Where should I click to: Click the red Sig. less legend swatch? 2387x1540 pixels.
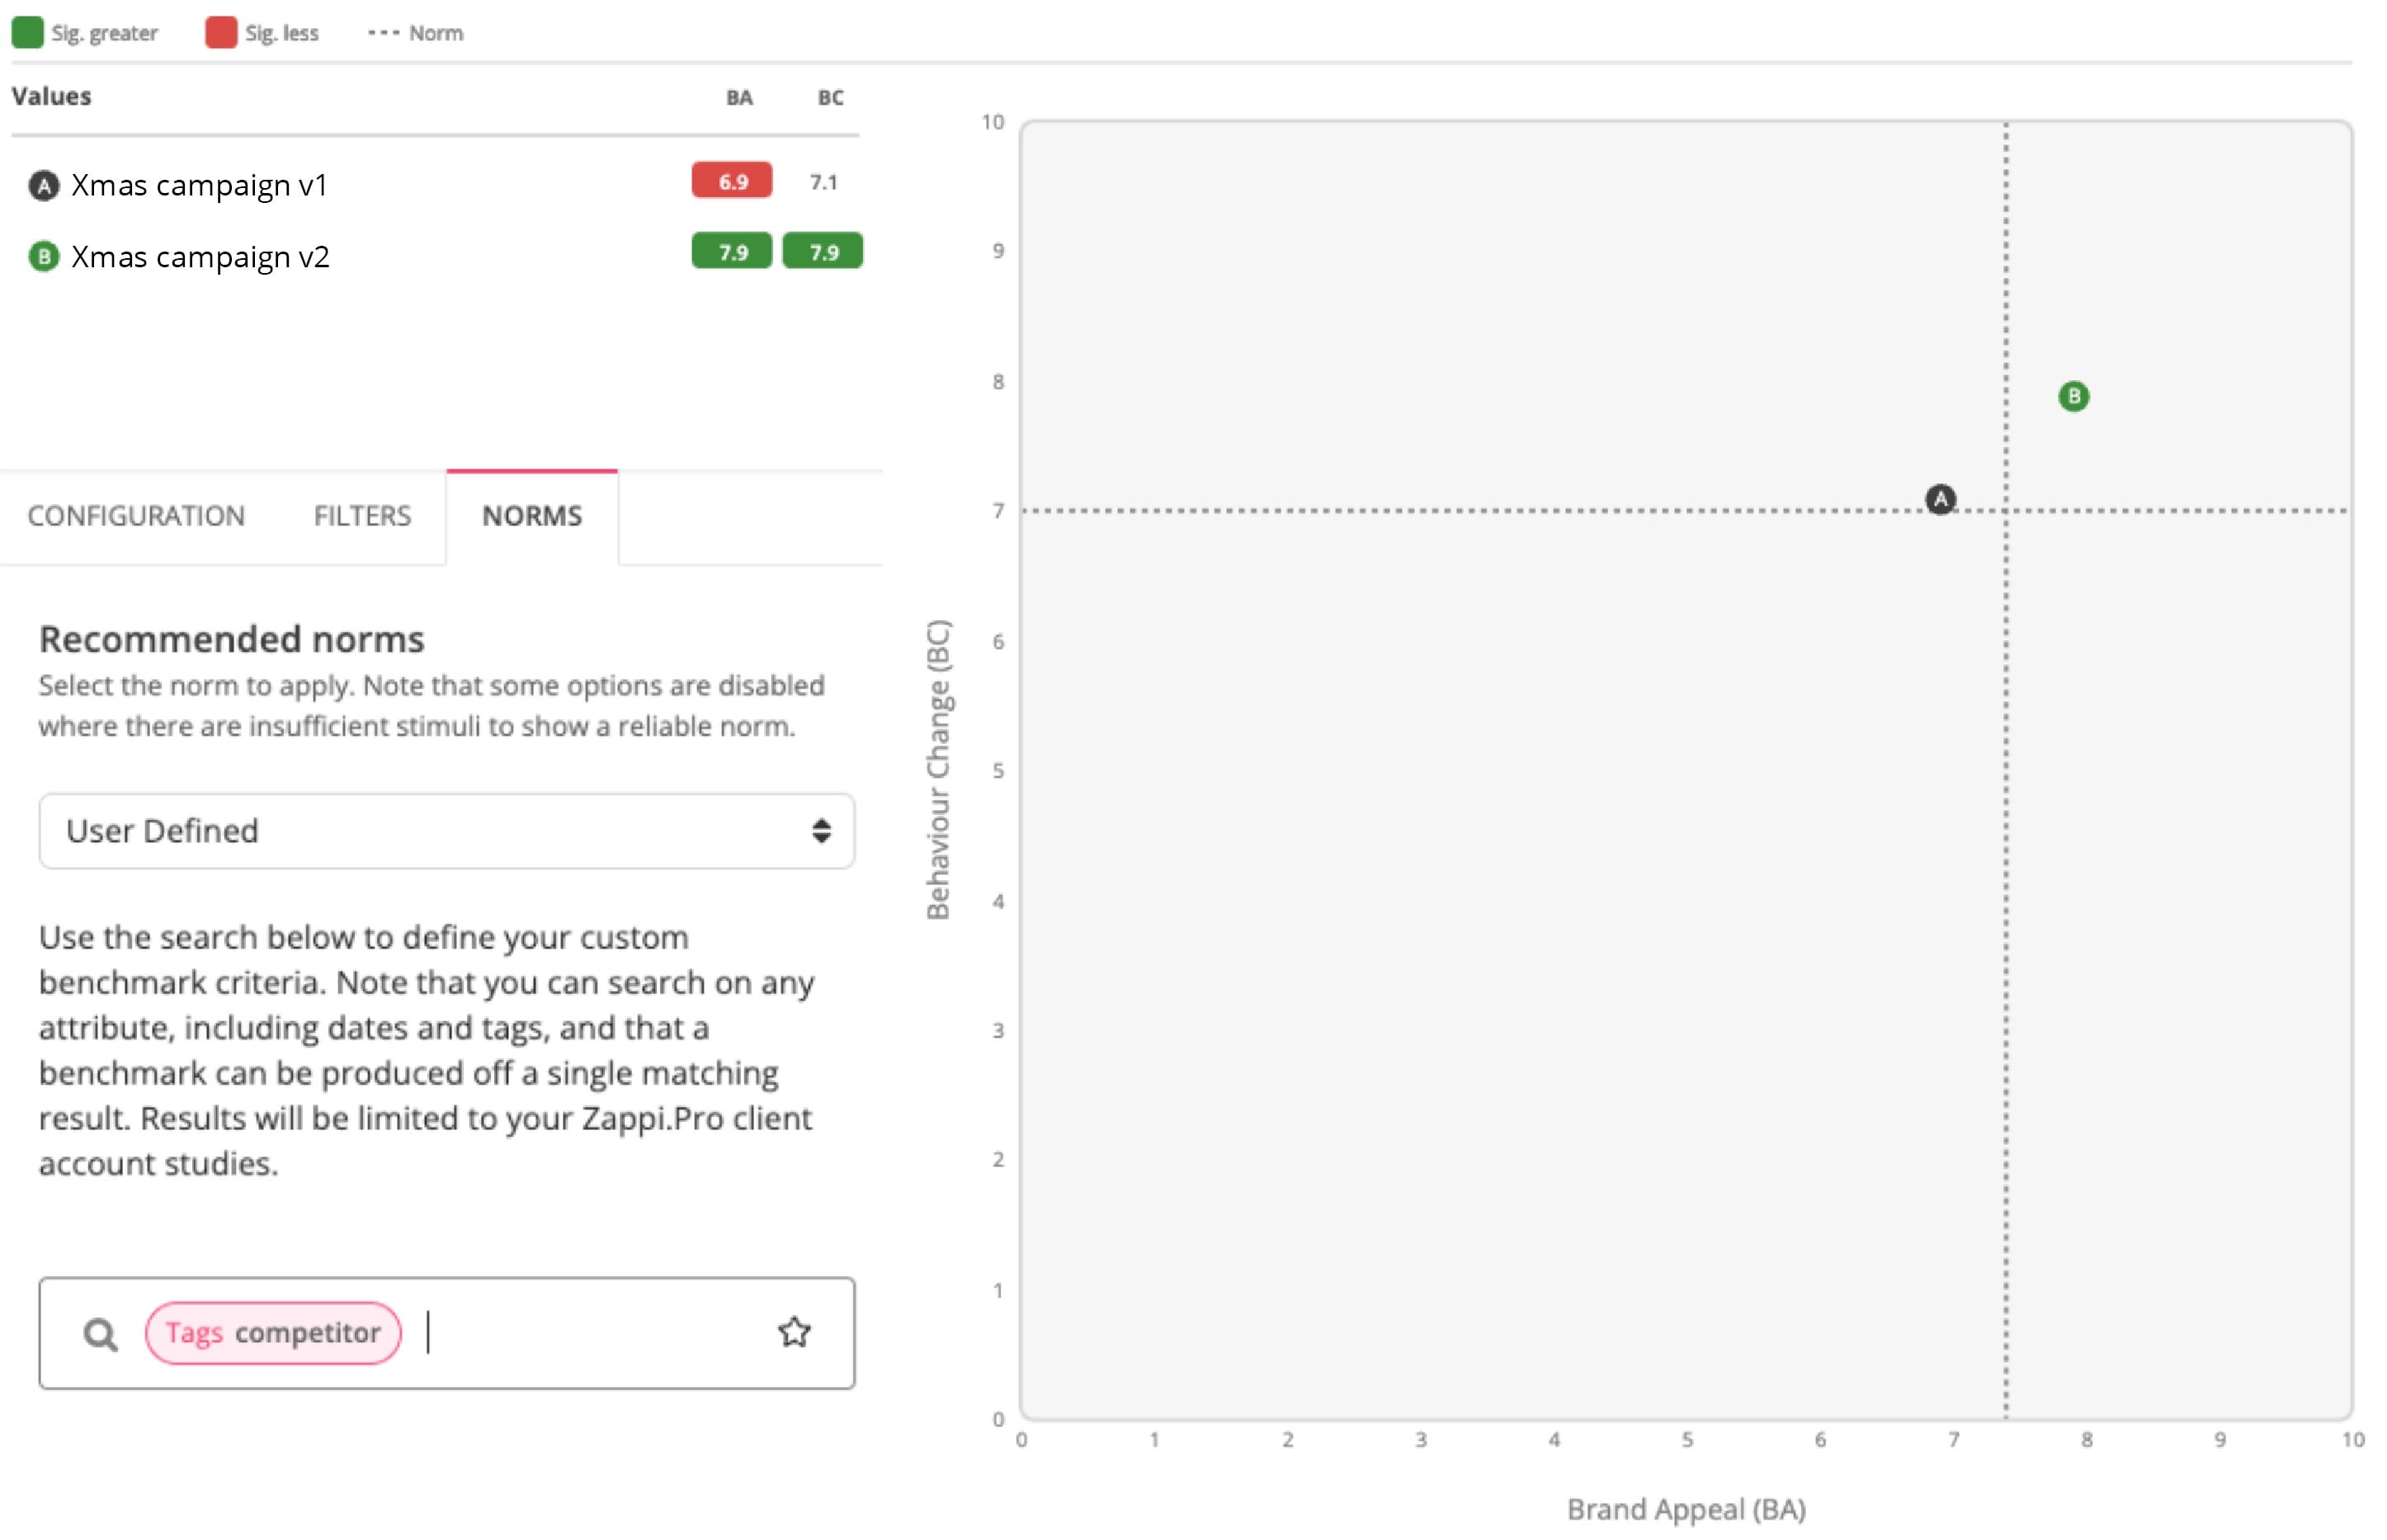click(x=221, y=32)
